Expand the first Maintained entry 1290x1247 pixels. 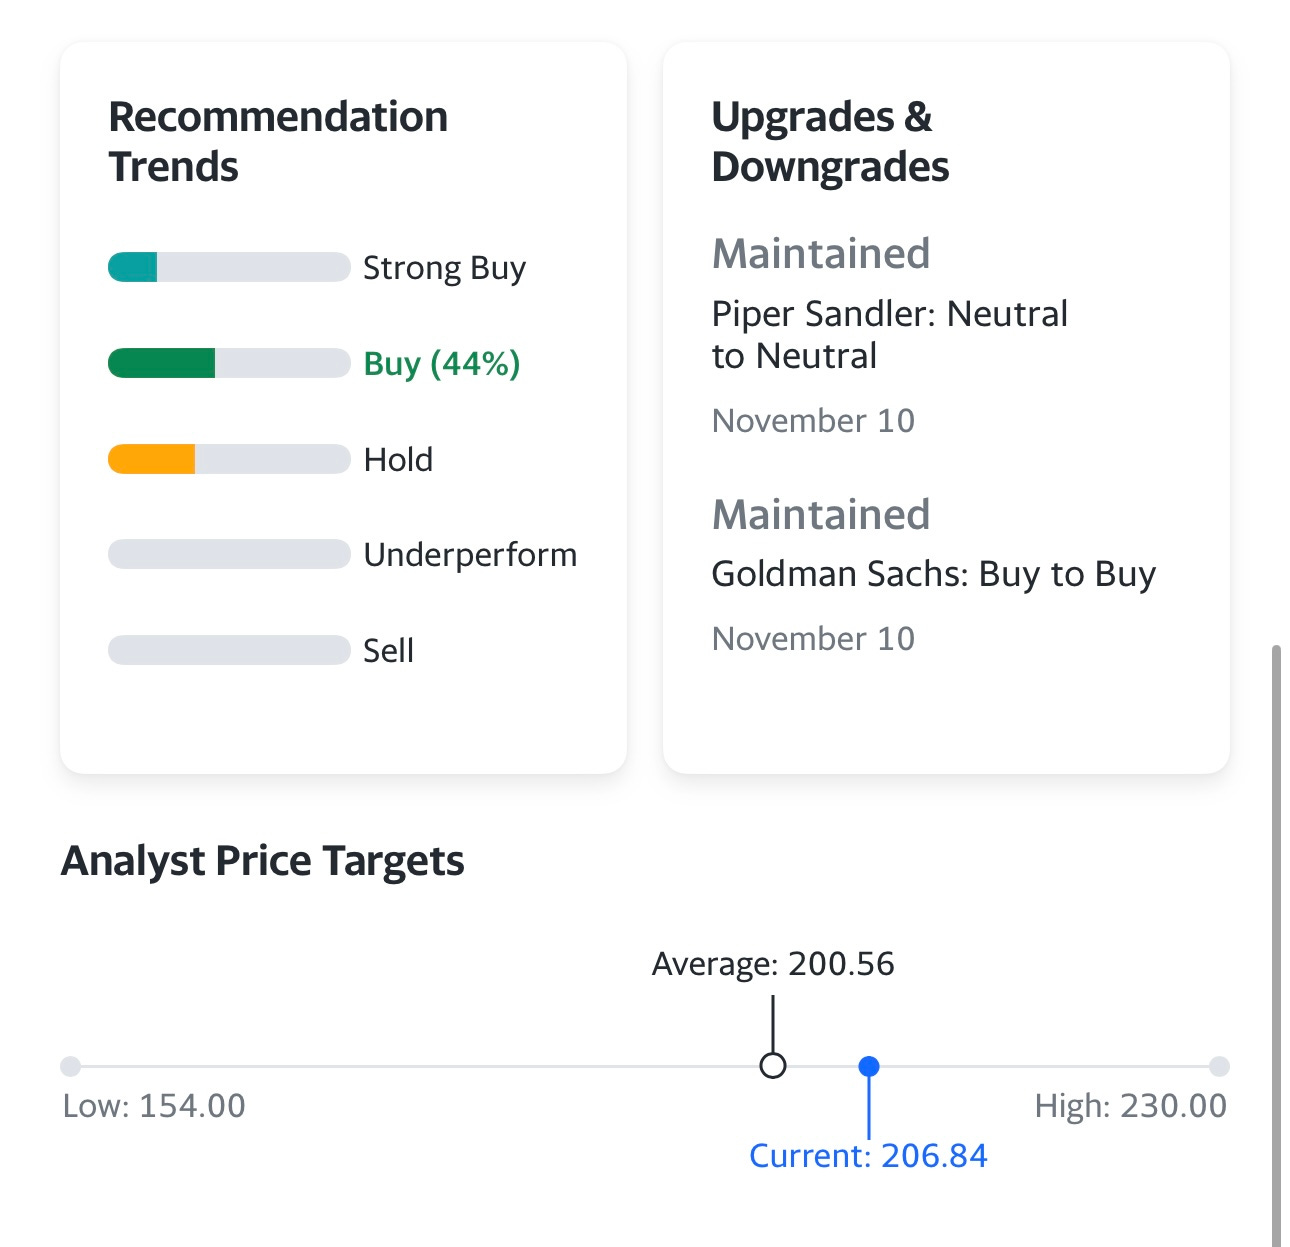coord(820,253)
